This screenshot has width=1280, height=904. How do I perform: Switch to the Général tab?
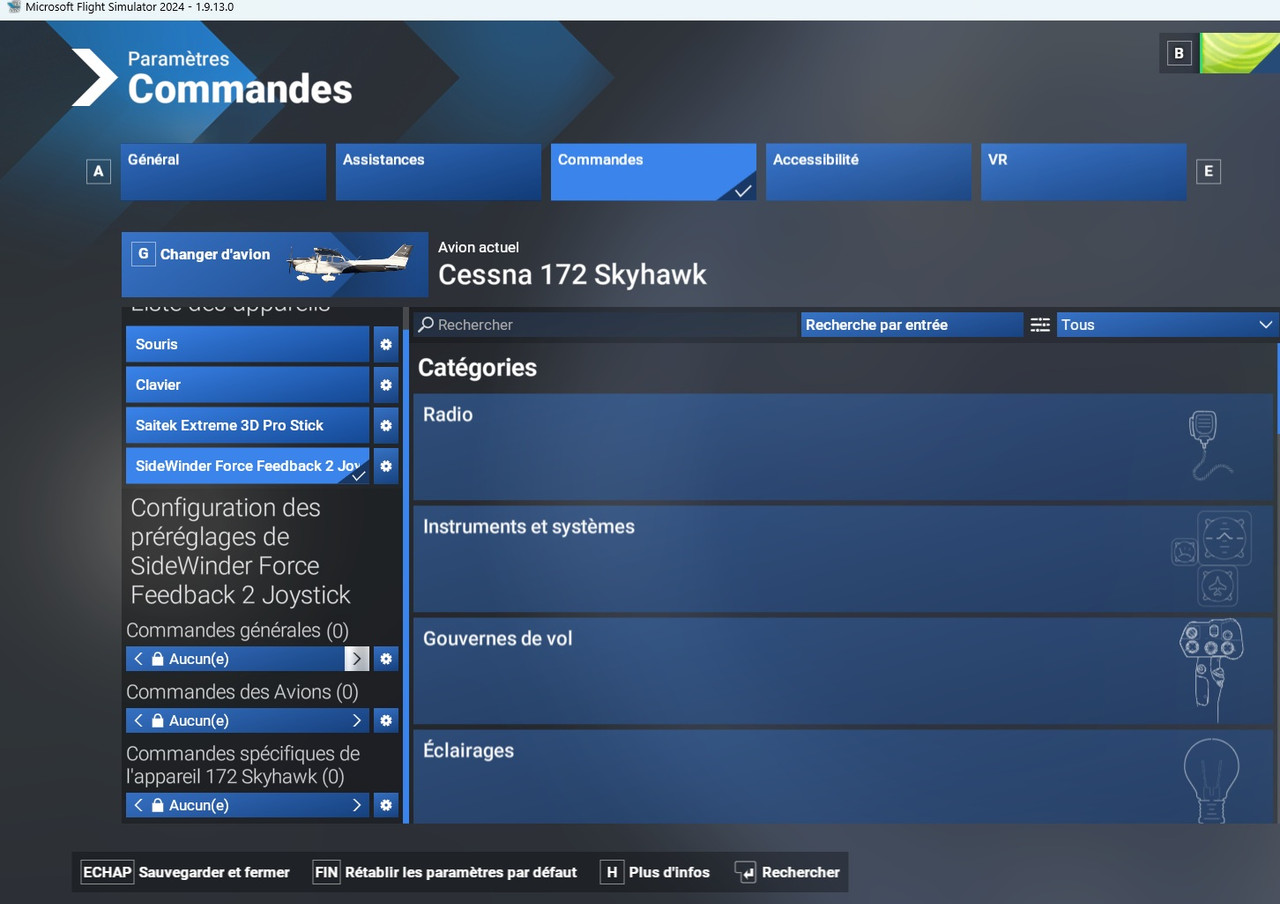point(223,172)
